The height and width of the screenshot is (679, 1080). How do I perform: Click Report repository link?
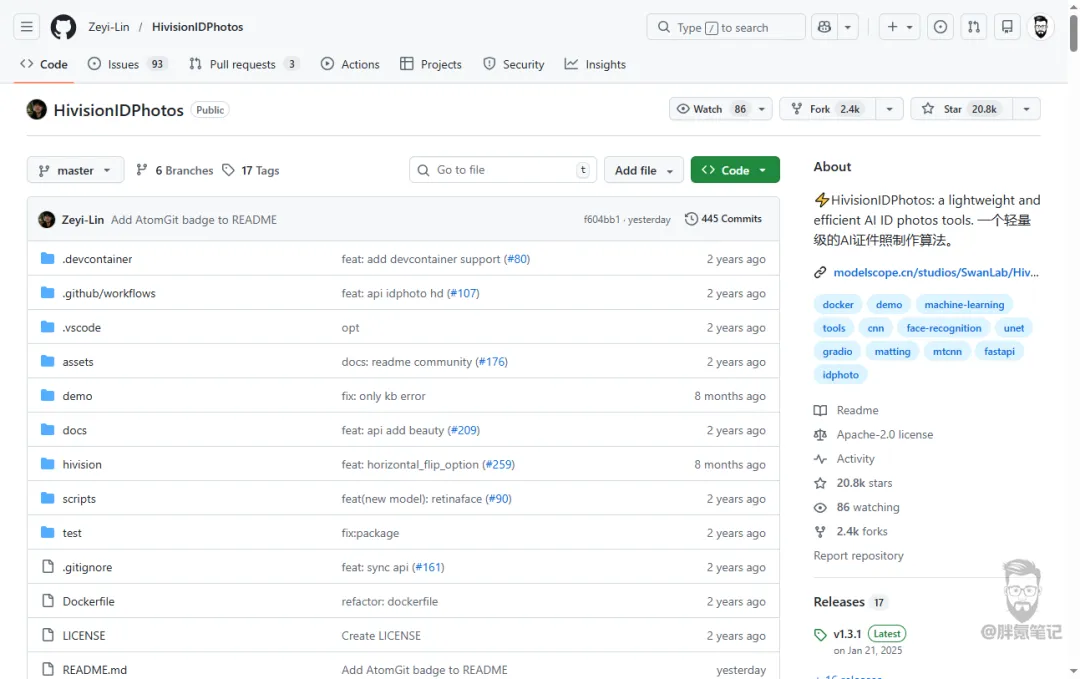858,556
